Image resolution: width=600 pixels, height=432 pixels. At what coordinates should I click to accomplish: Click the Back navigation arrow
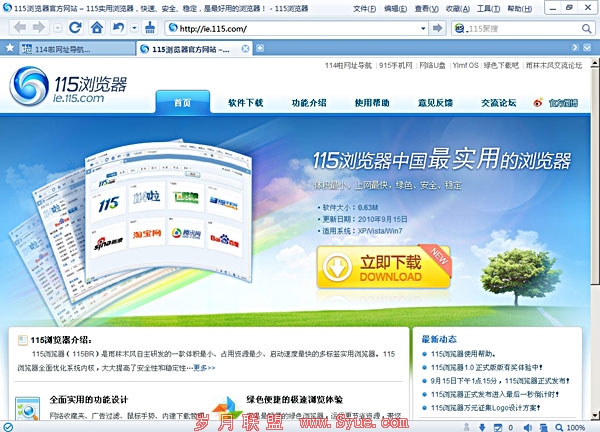pos(19,28)
